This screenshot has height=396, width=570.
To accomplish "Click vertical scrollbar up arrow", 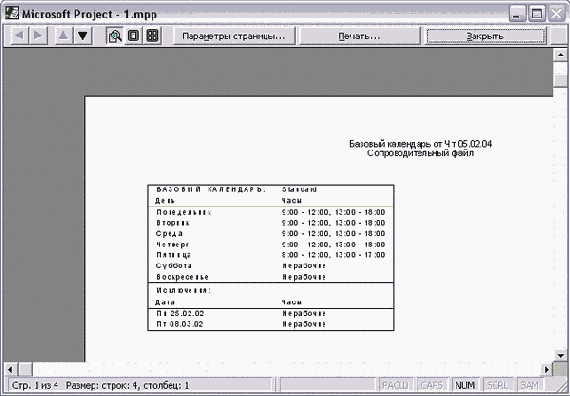I will [561, 55].
